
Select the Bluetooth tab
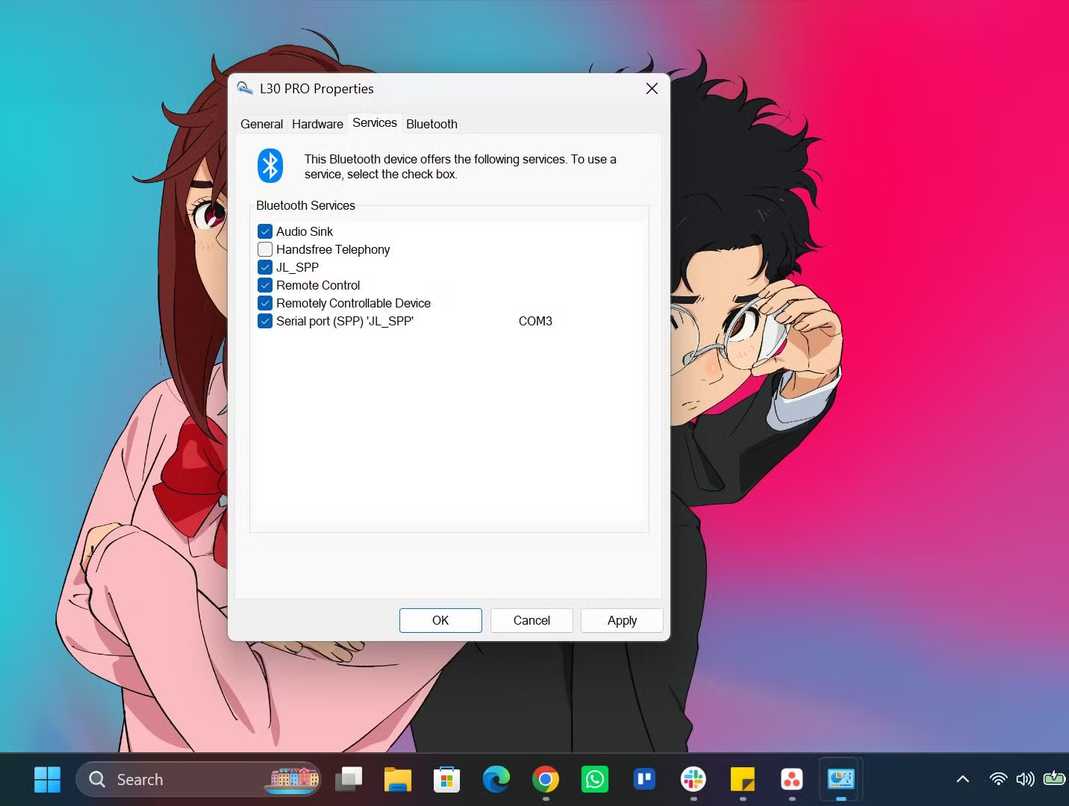coord(432,124)
